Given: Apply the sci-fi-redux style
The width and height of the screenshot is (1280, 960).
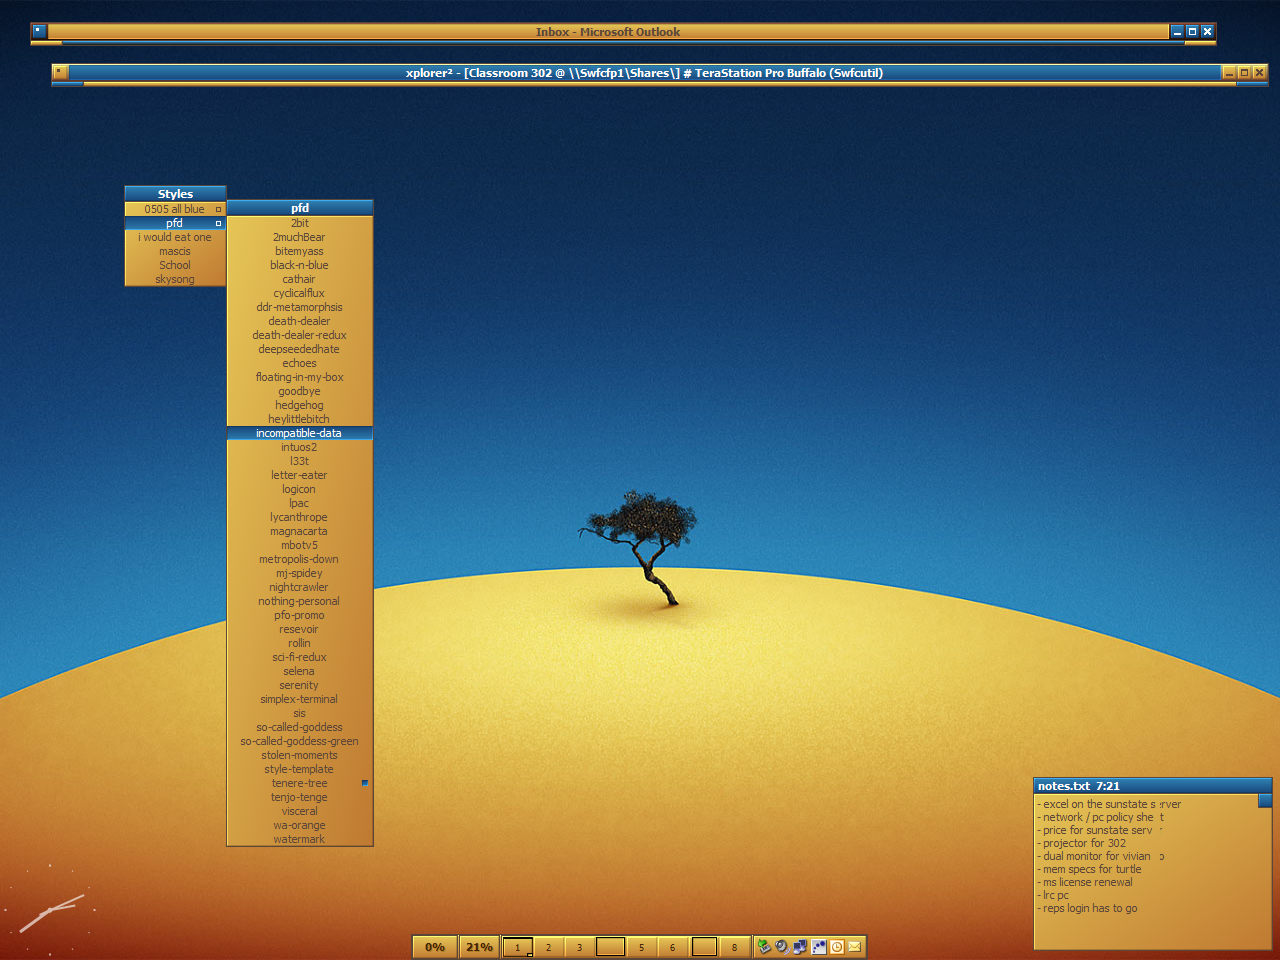Looking at the screenshot, I should (300, 657).
